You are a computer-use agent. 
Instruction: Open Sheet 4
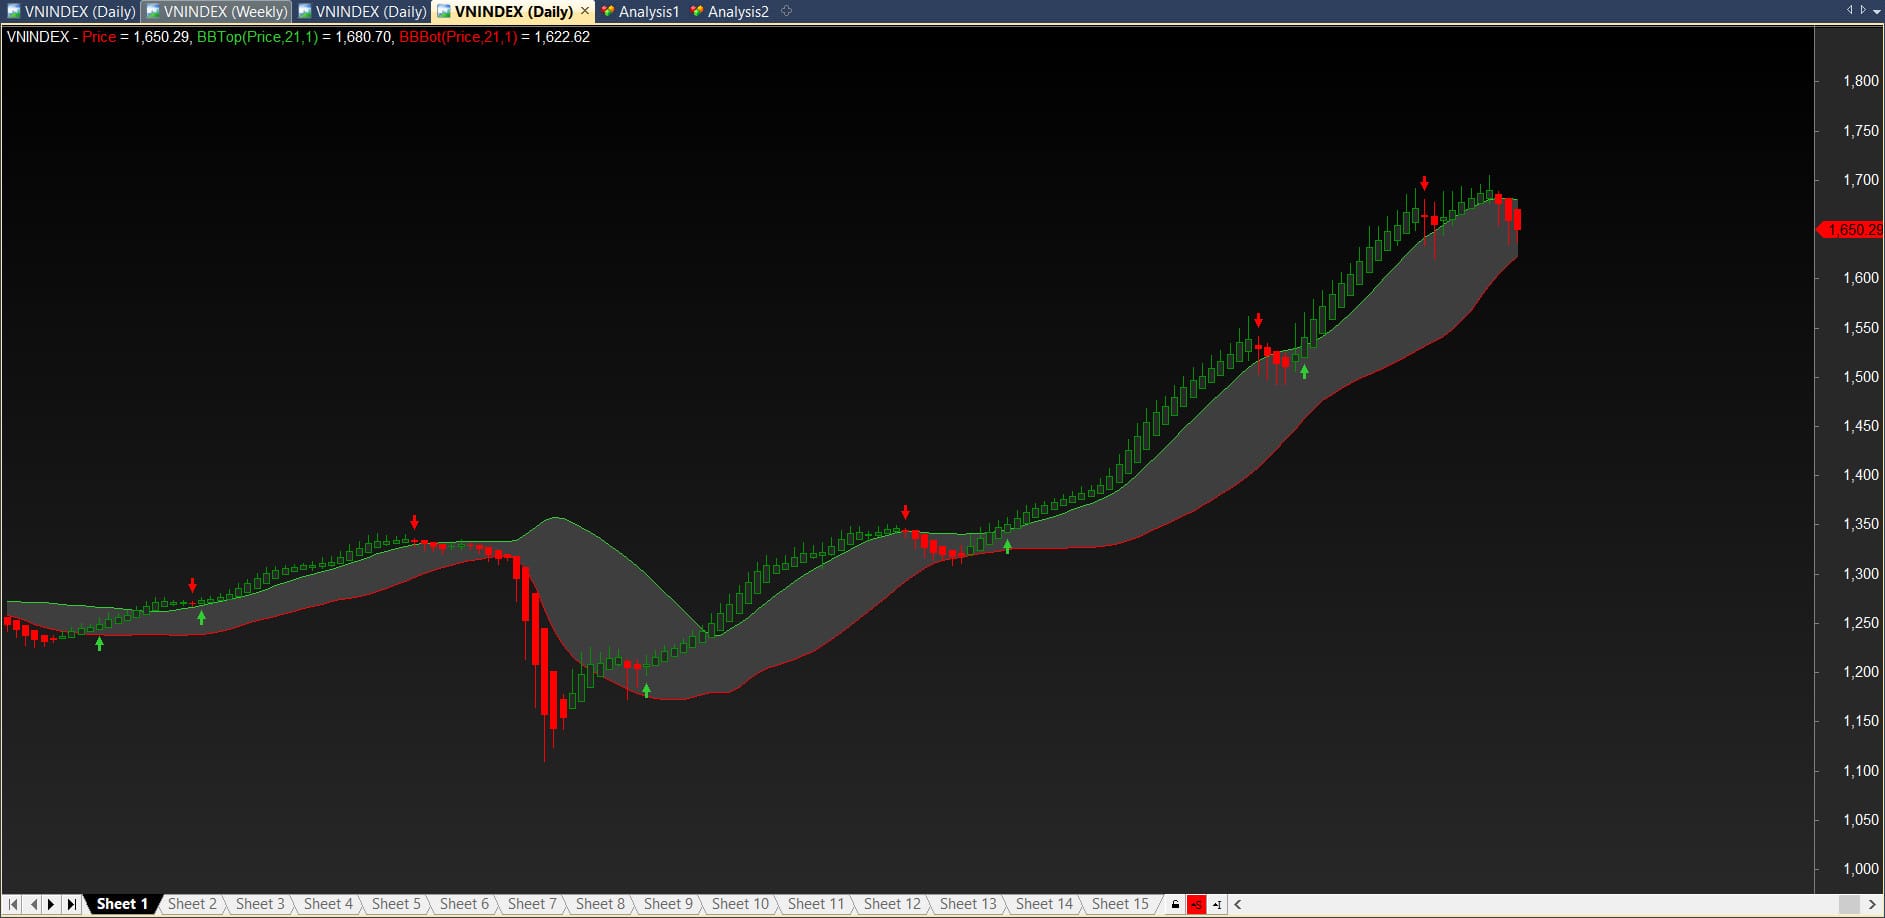[328, 904]
